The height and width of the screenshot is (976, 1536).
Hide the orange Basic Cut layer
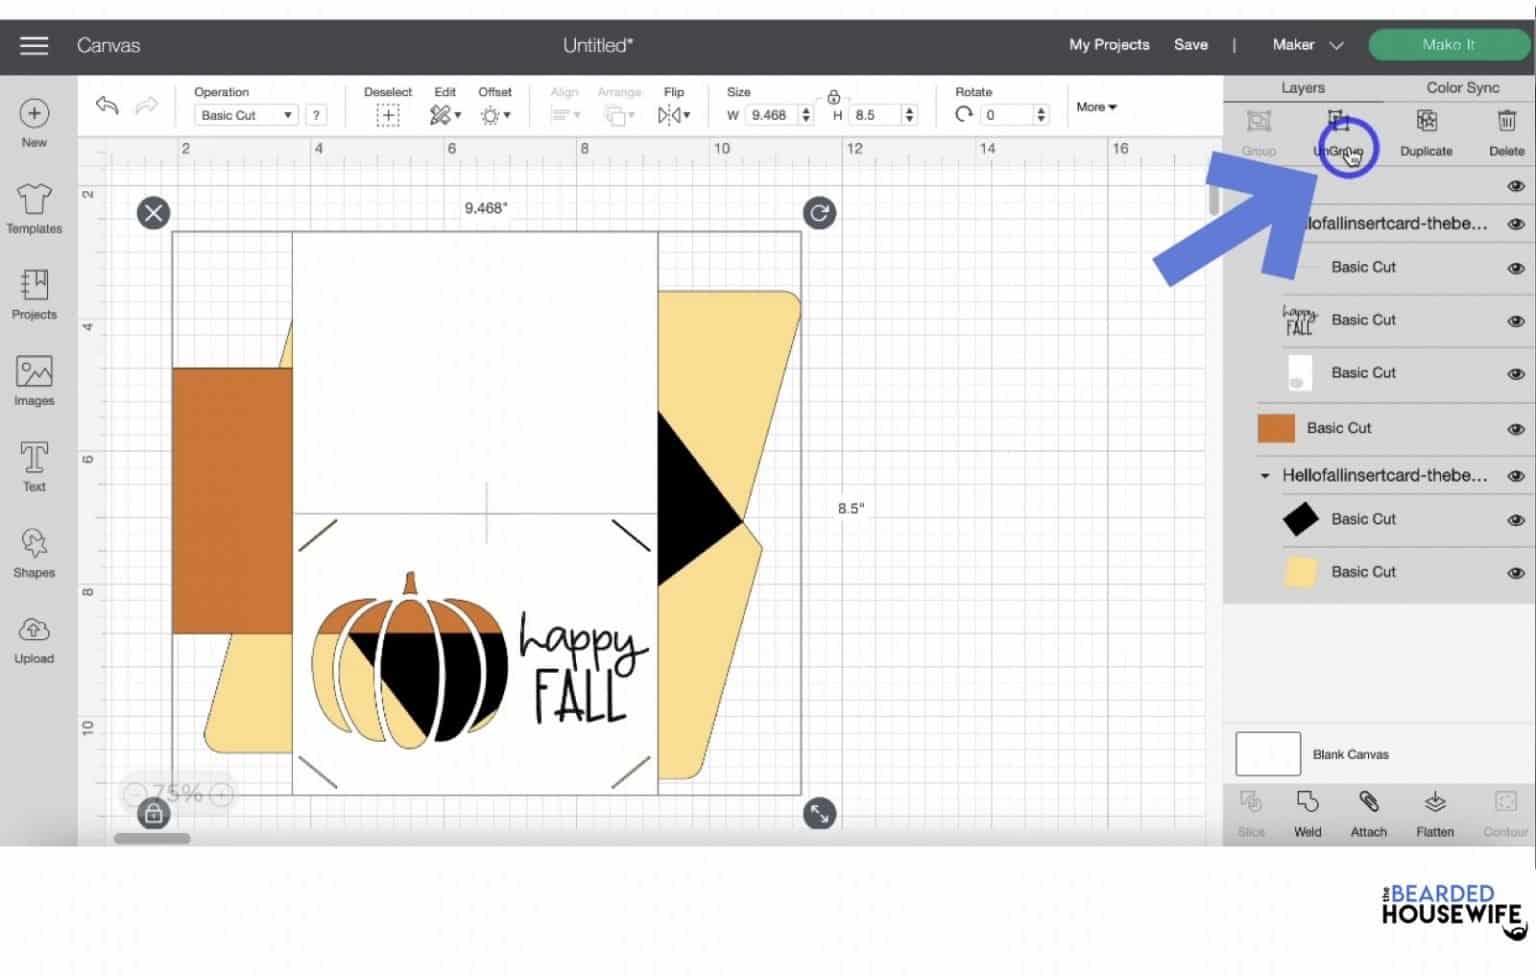click(1515, 429)
